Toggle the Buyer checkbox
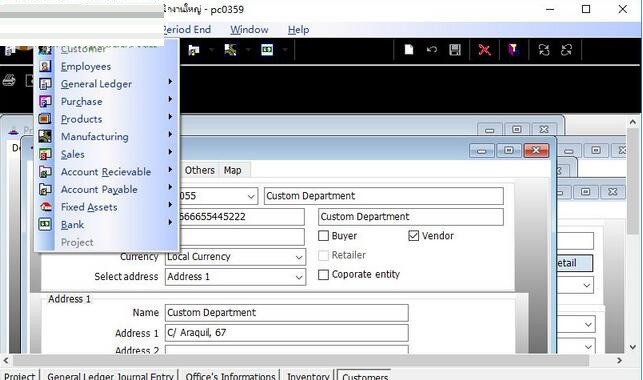Image resolution: width=643 pixels, height=380 pixels. pos(324,236)
